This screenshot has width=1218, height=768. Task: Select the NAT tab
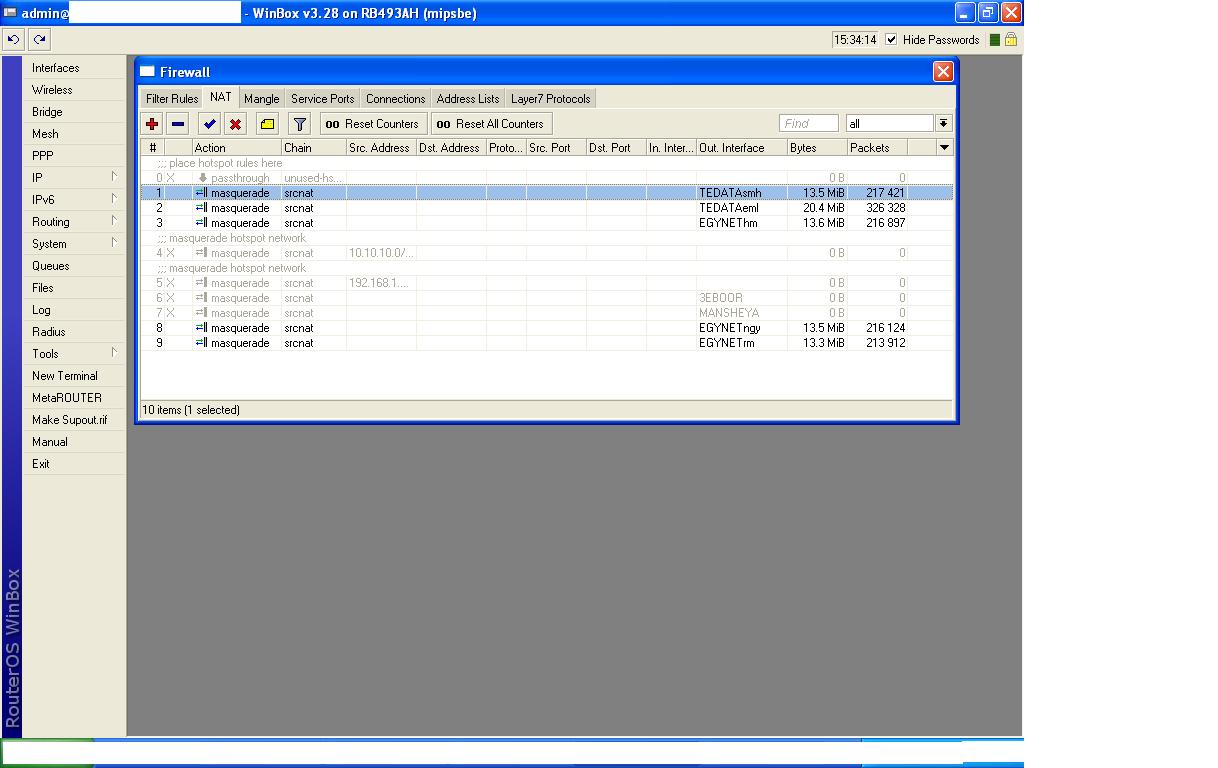coord(221,97)
